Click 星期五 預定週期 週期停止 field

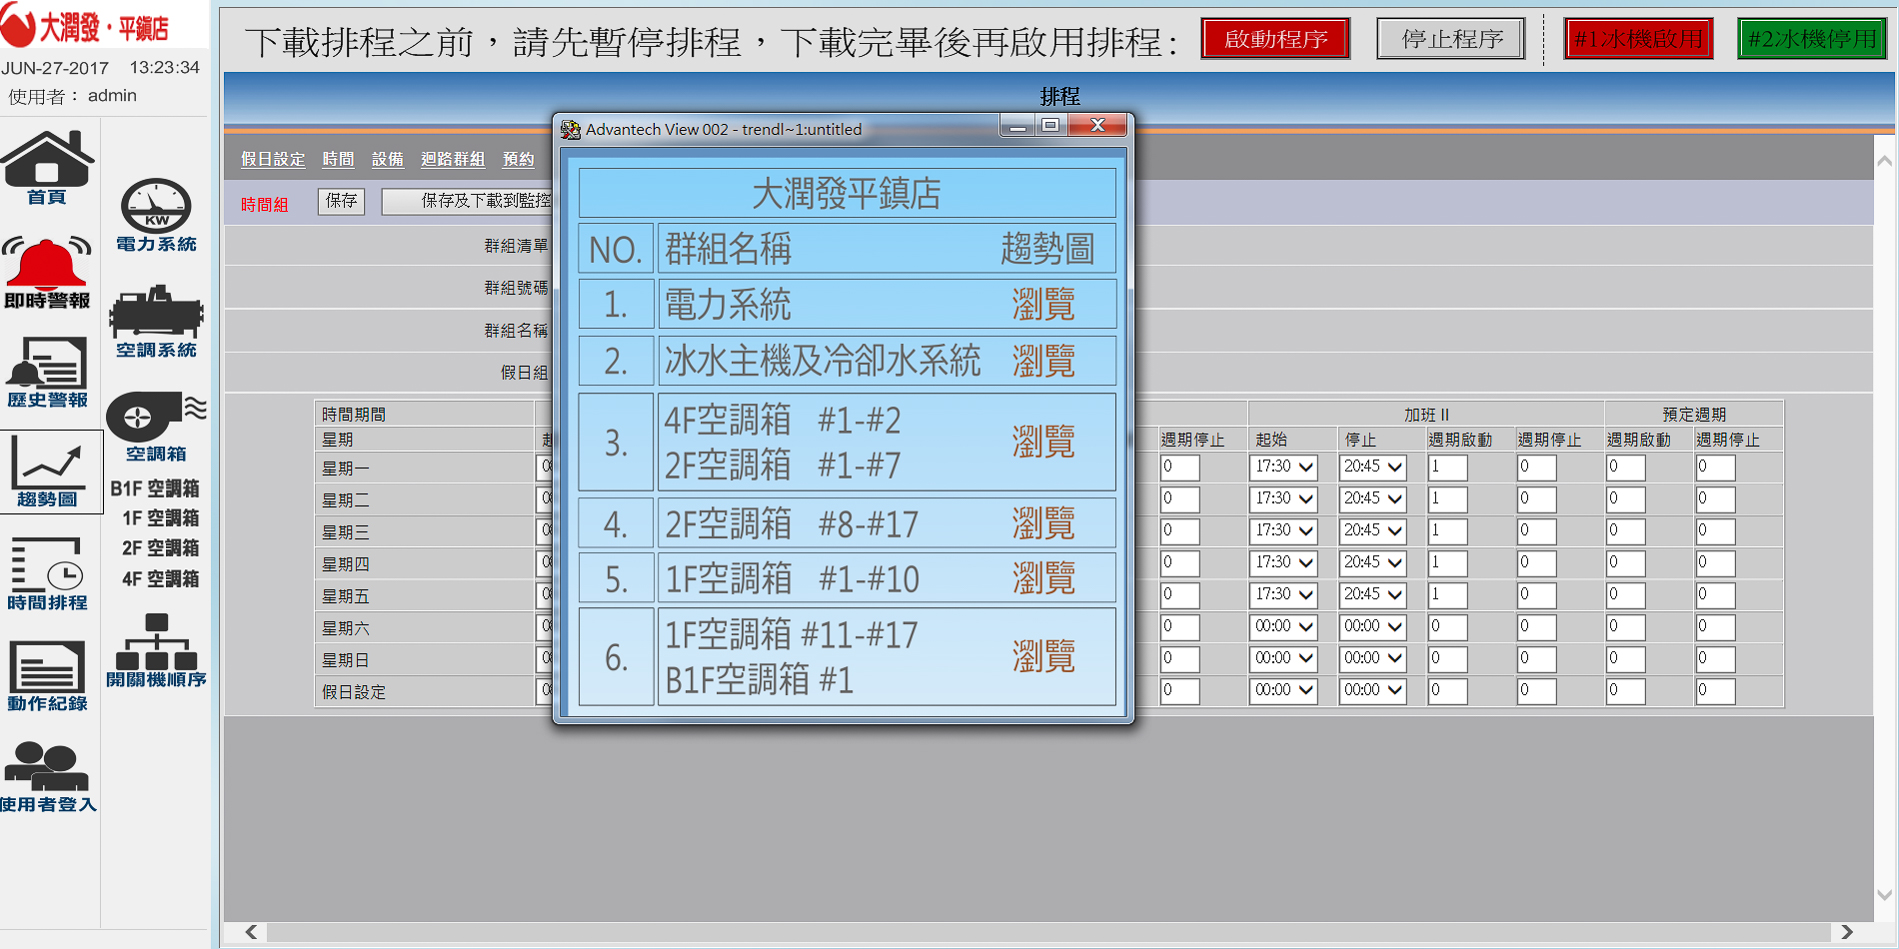pyautogui.click(x=1715, y=595)
